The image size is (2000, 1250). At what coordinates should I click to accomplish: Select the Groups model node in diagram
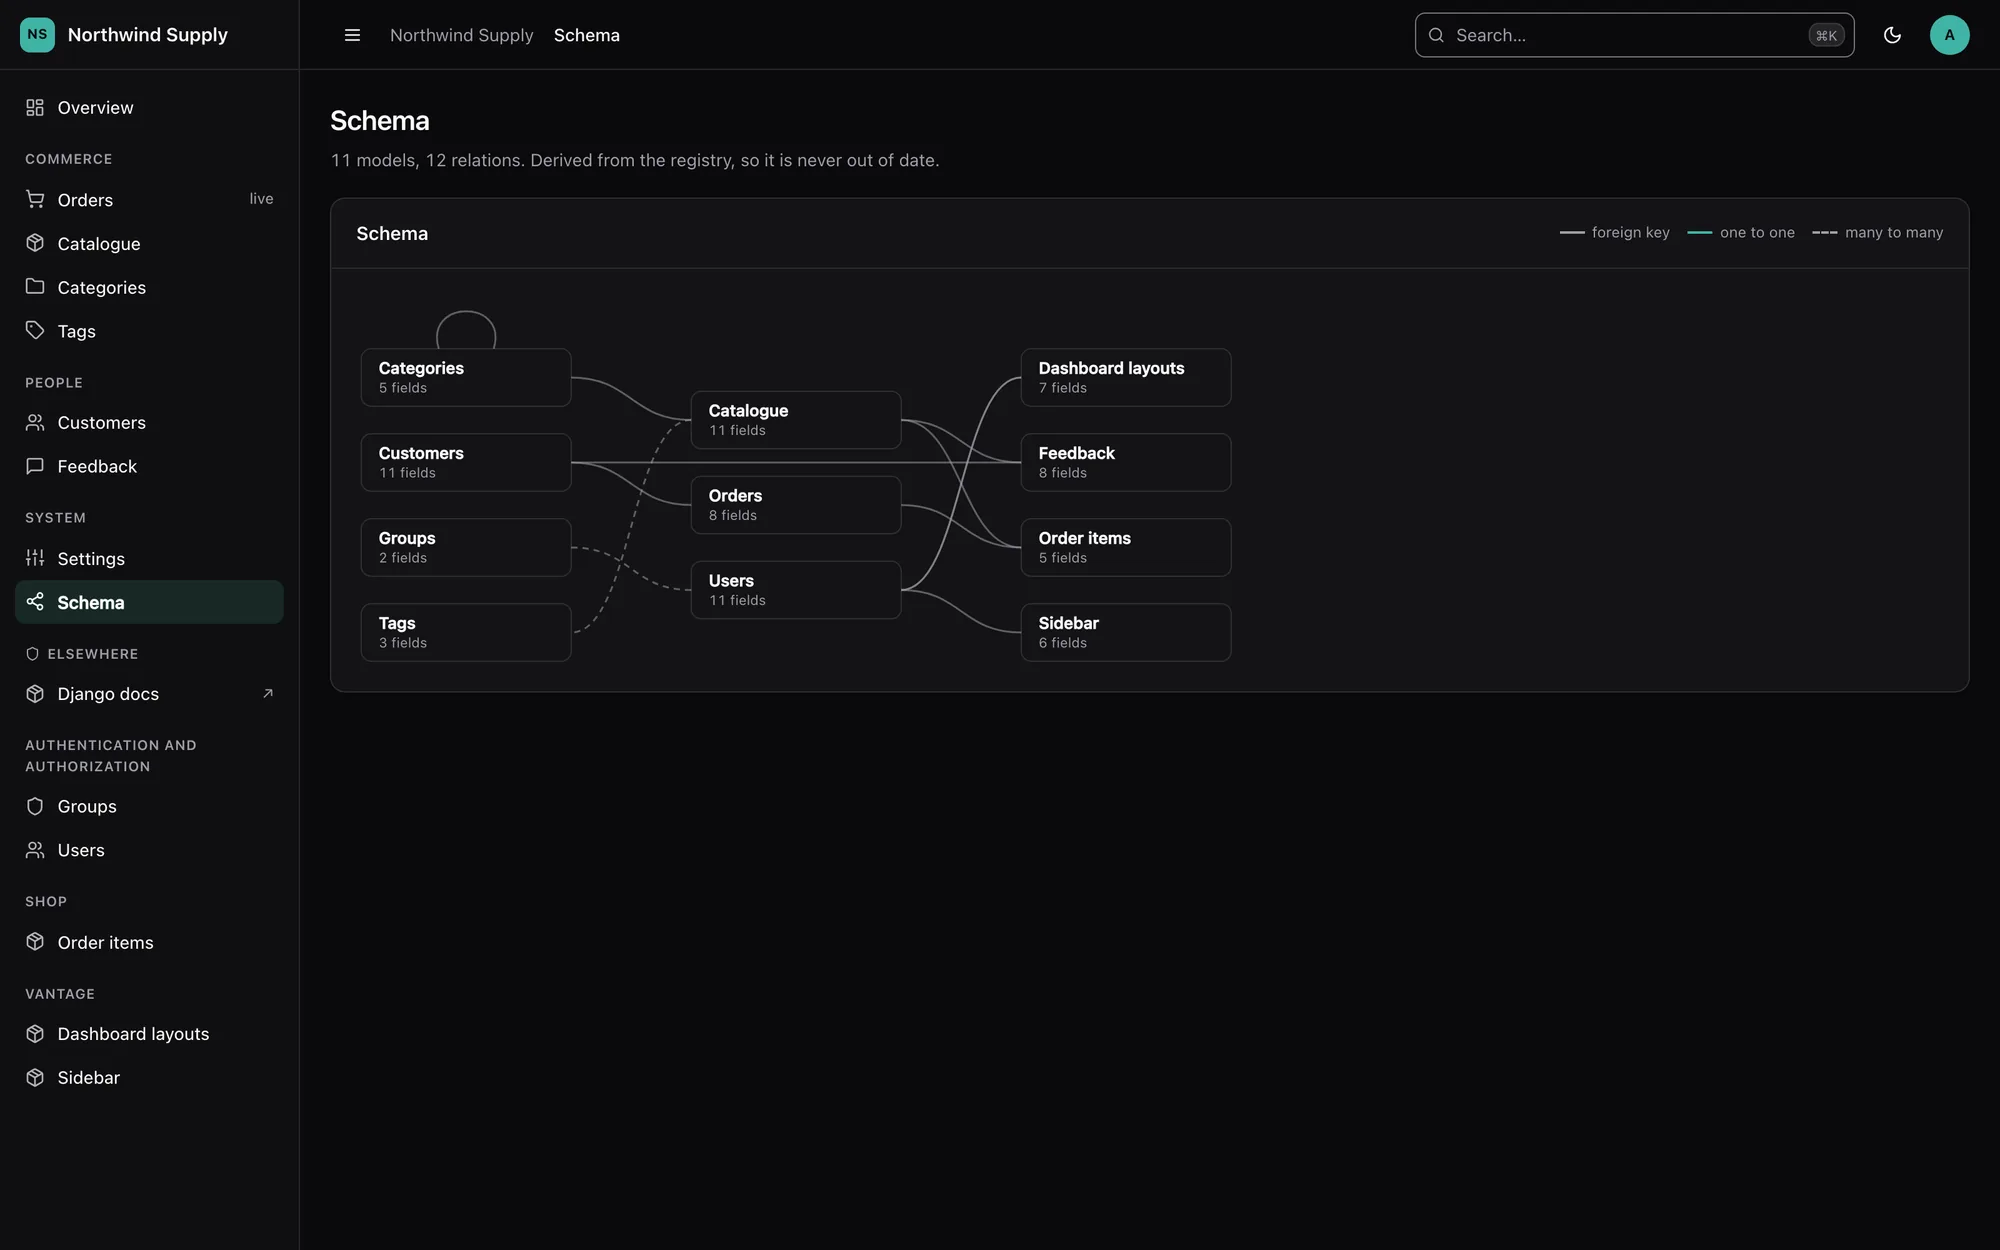point(466,547)
